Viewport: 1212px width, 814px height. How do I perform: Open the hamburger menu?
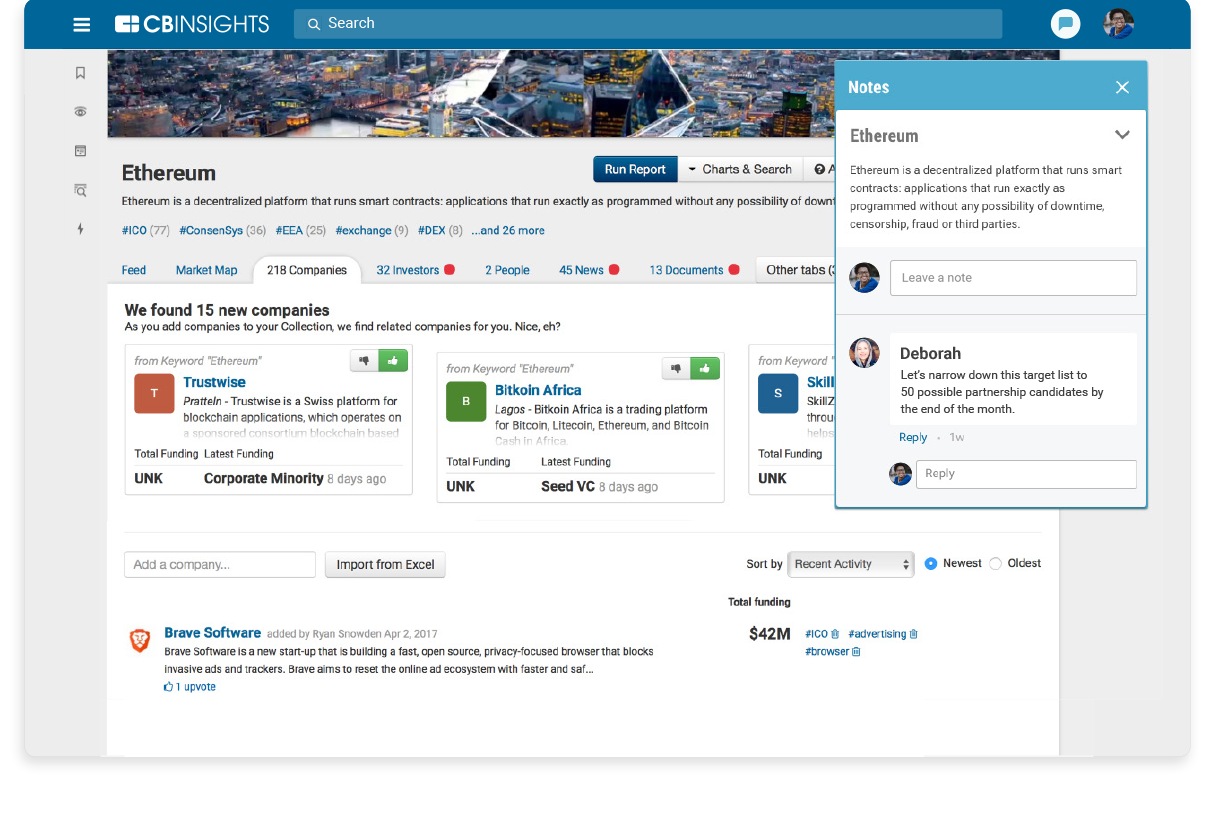point(82,24)
